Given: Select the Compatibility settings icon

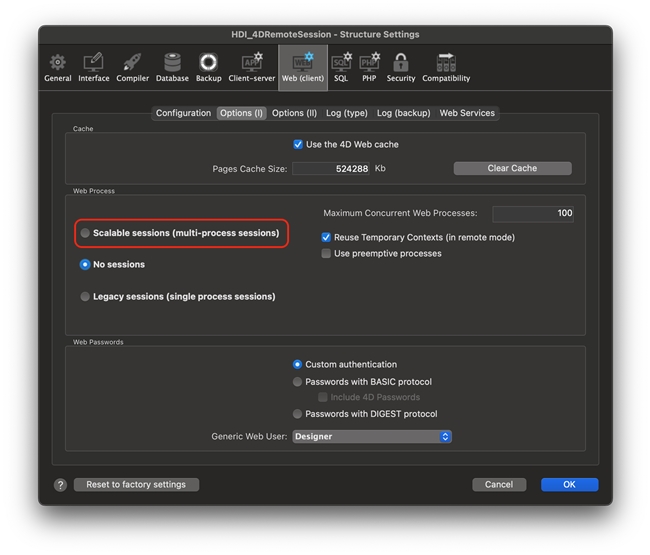Looking at the screenshot, I should point(446,66).
